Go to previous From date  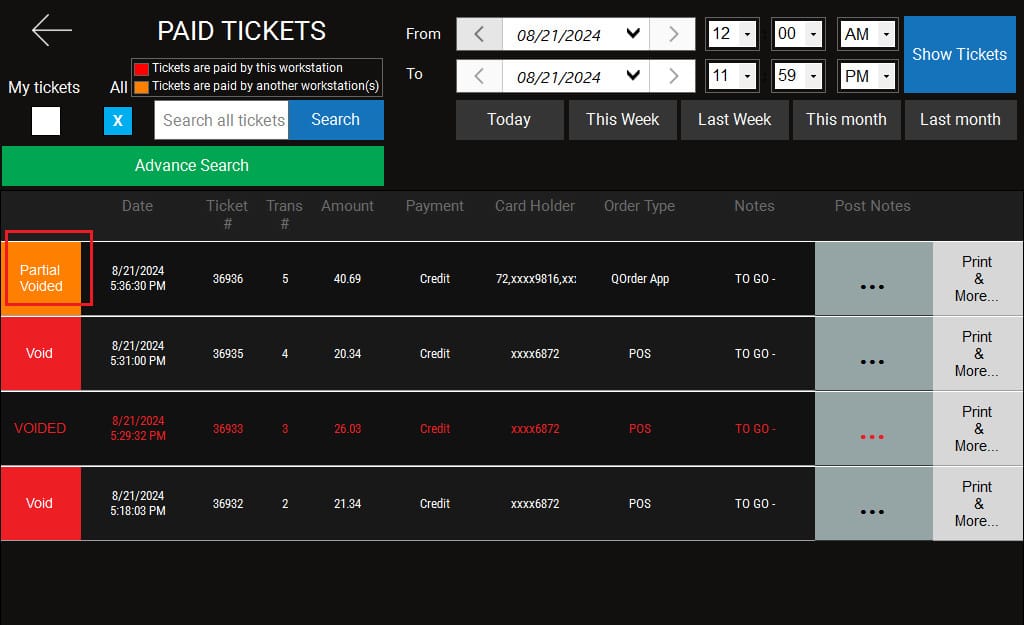point(479,35)
